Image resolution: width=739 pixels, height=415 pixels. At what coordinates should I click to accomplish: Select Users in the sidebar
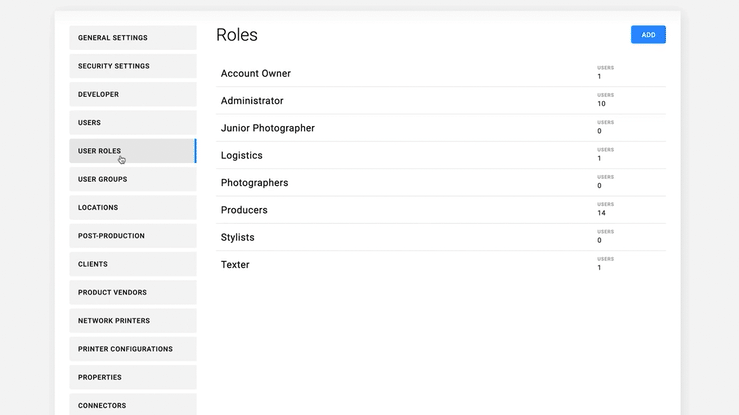[x=133, y=122]
